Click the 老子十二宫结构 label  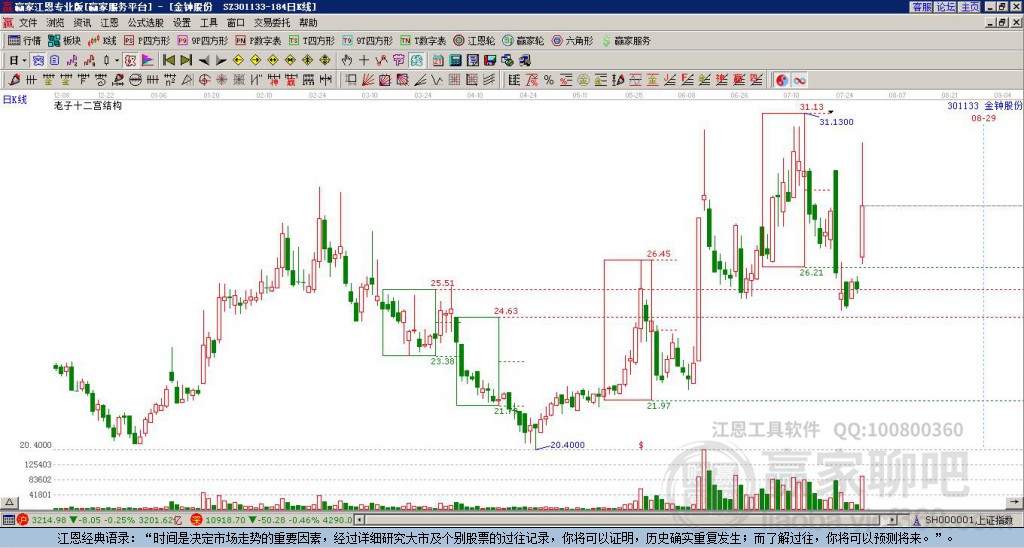pyautogui.click(x=88, y=105)
